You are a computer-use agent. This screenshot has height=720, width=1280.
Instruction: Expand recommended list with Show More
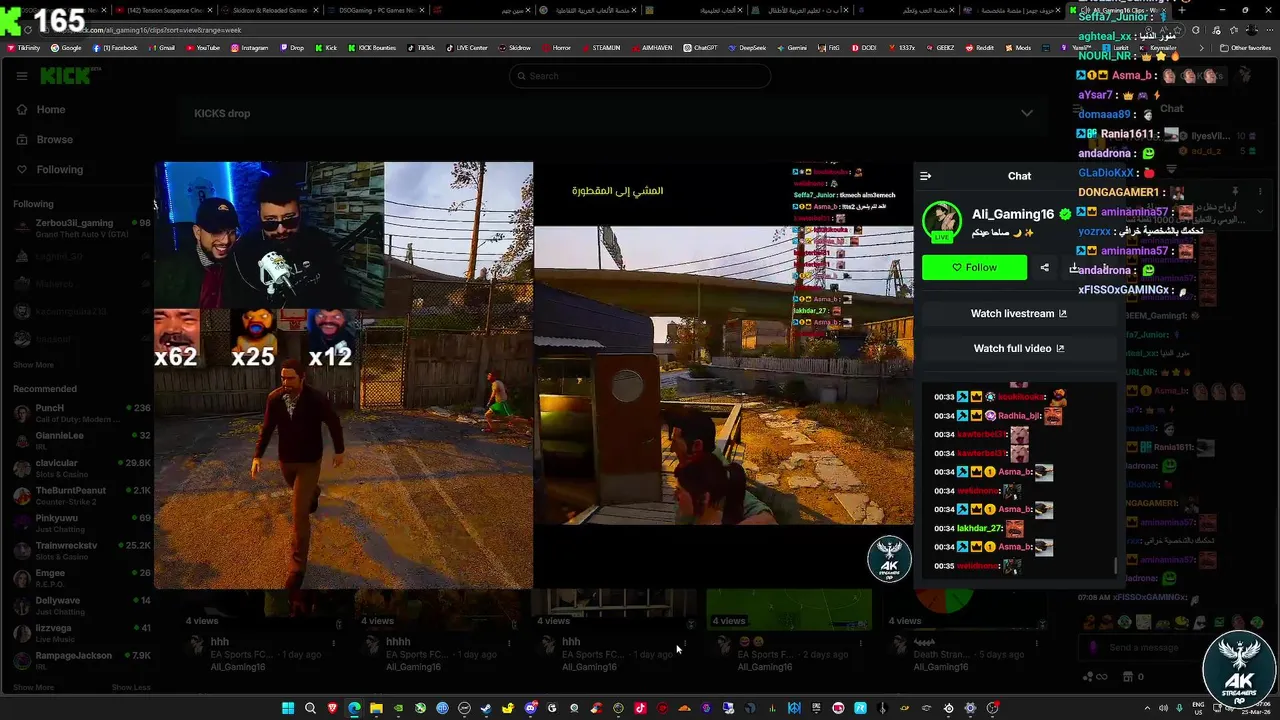pyautogui.click(x=33, y=688)
